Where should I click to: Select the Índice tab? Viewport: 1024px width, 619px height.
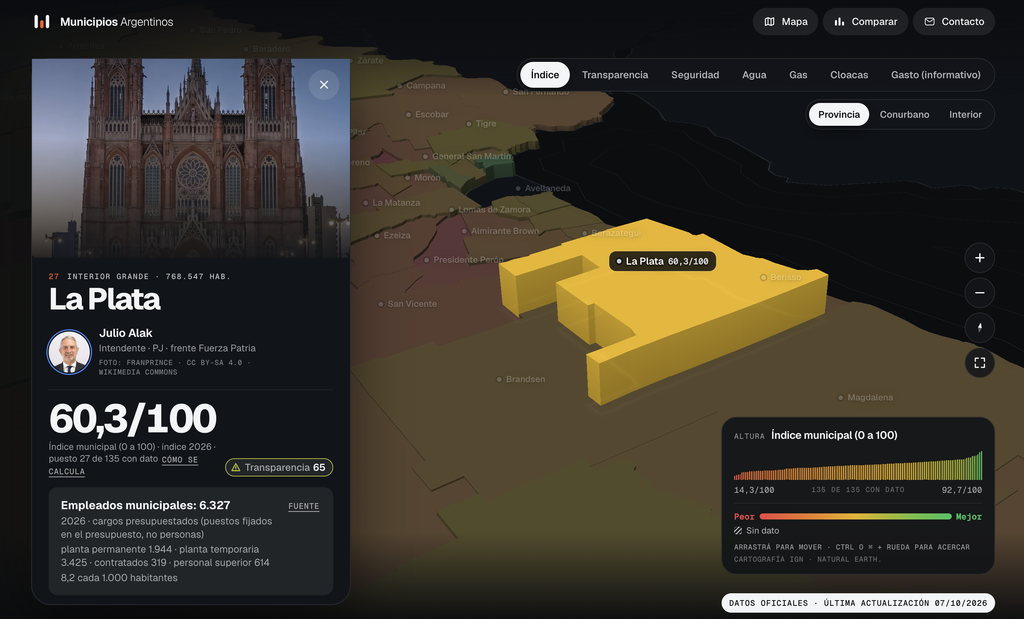(545, 74)
